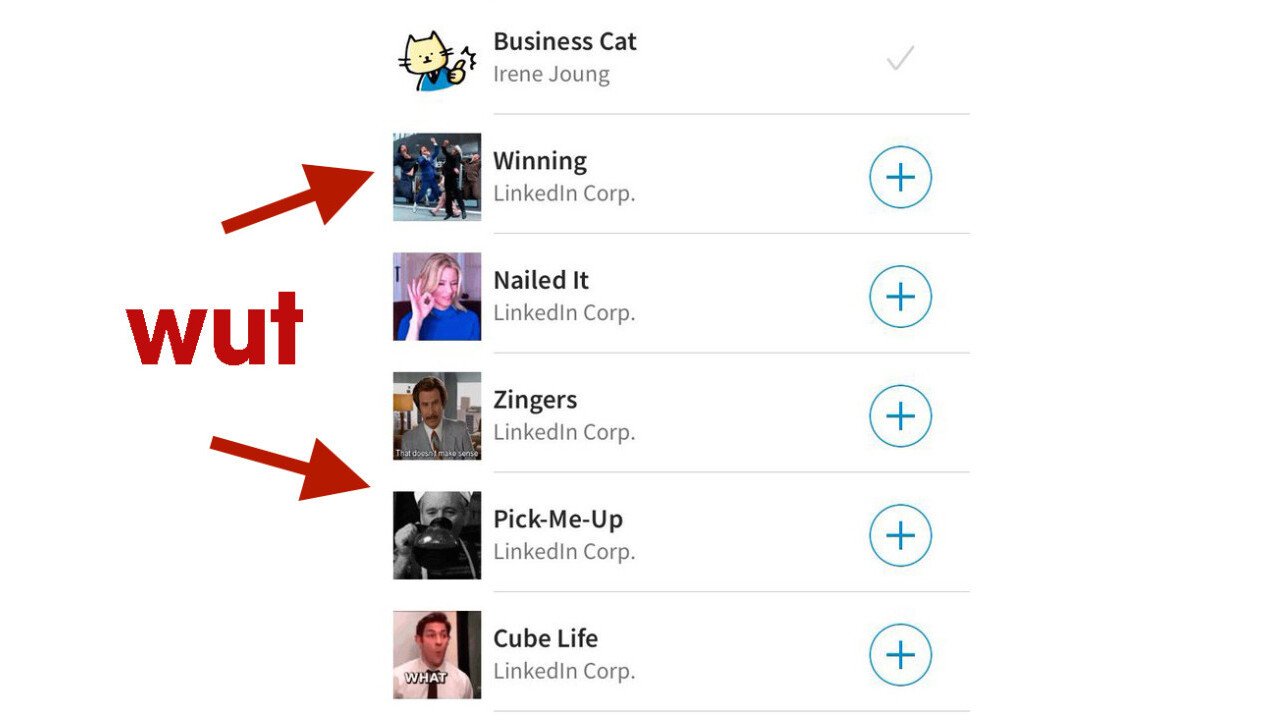Click the Irene Joung author name
The image size is (1271, 715).
pos(551,74)
